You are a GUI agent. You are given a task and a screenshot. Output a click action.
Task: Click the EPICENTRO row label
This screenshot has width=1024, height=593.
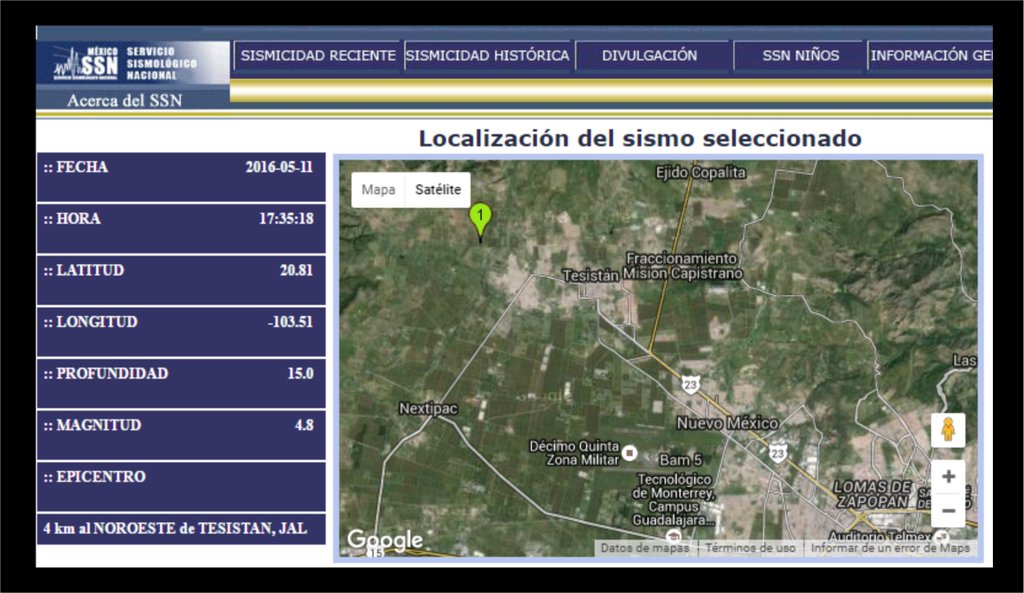point(94,477)
